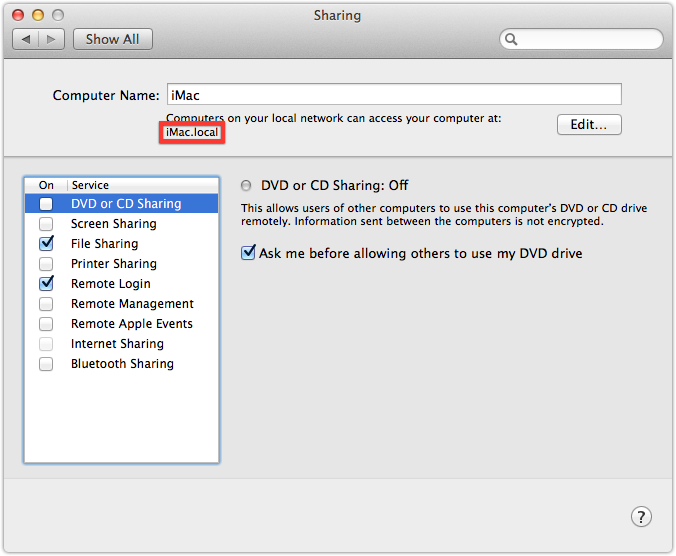The image size is (676, 556).
Task: Tick the Internet Sharing checkbox
Action: (46, 344)
